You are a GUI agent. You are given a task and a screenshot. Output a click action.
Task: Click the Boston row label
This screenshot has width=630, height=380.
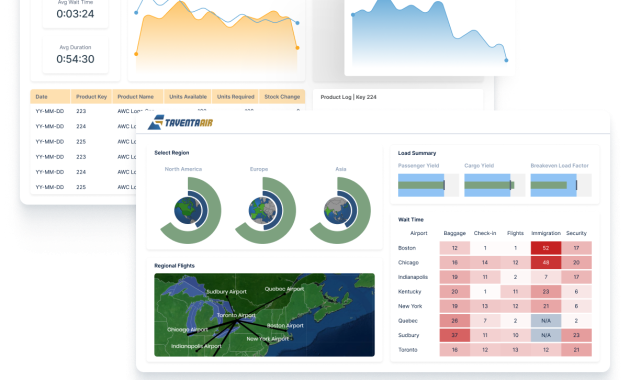(x=407, y=248)
